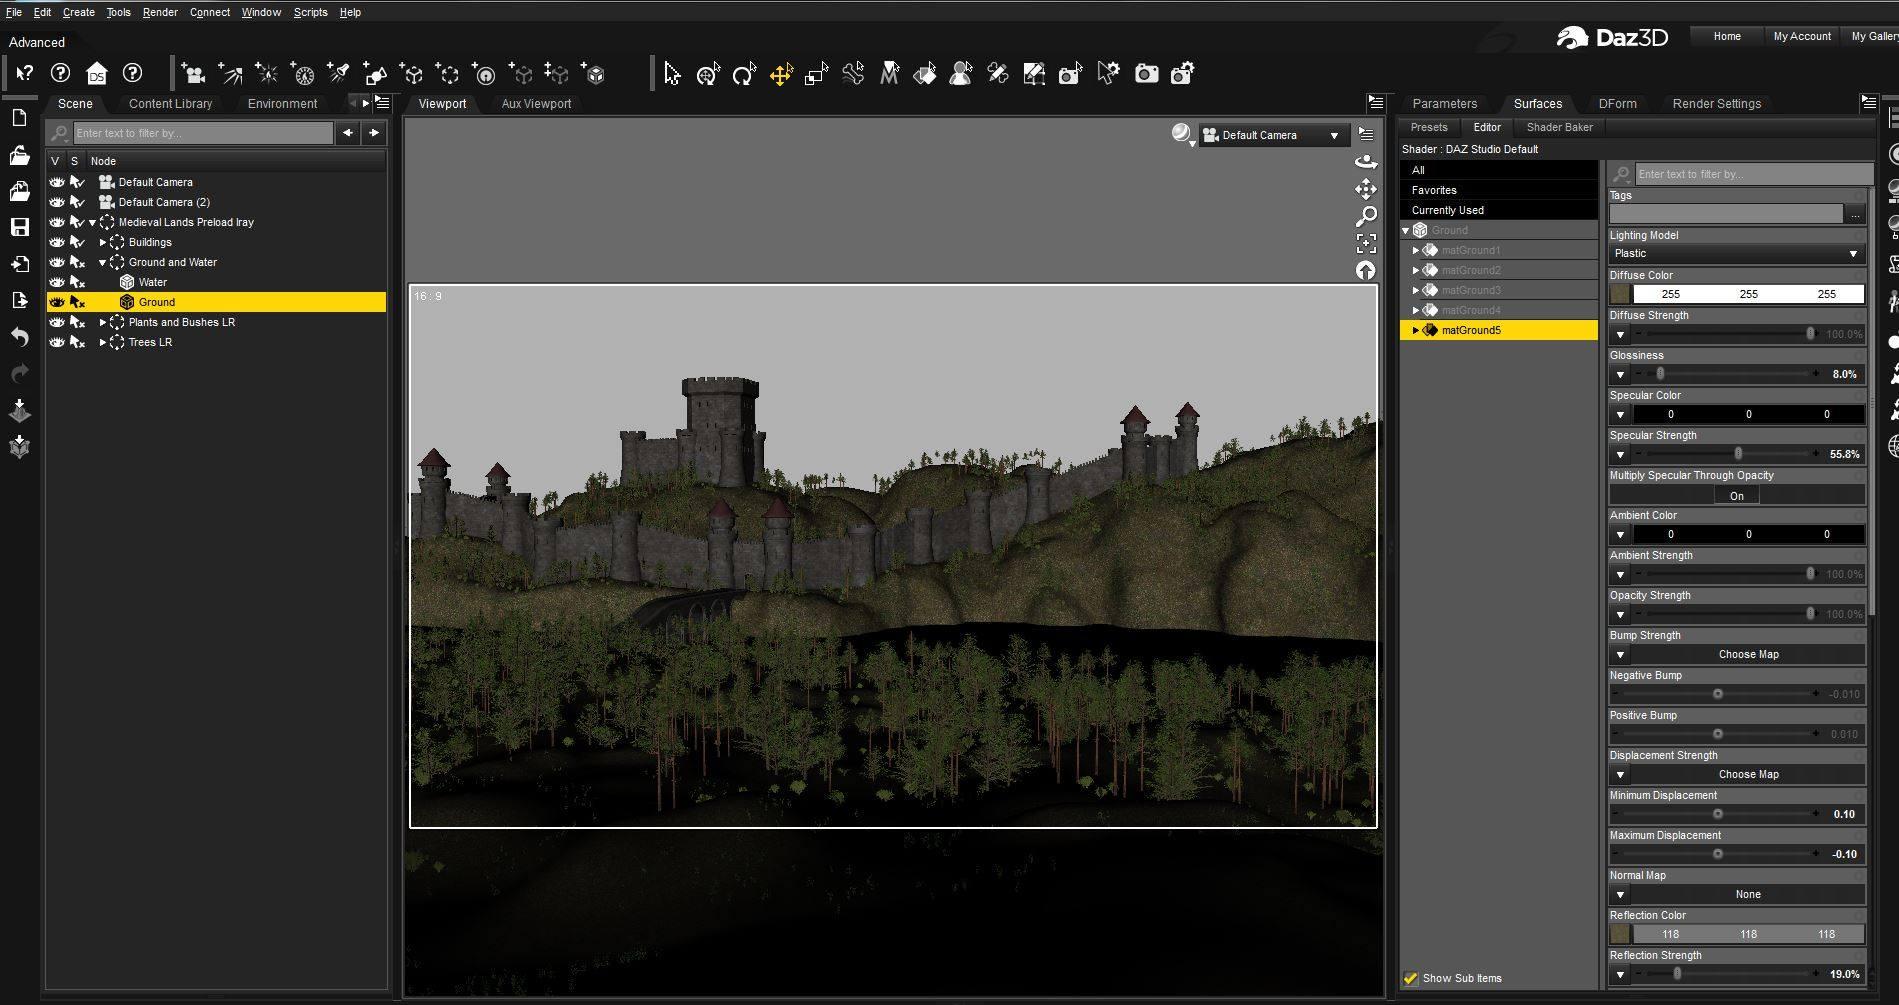Image resolution: width=1899 pixels, height=1005 pixels.
Task: Click the Diffuse Color swatch
Action: (1620, 294)
